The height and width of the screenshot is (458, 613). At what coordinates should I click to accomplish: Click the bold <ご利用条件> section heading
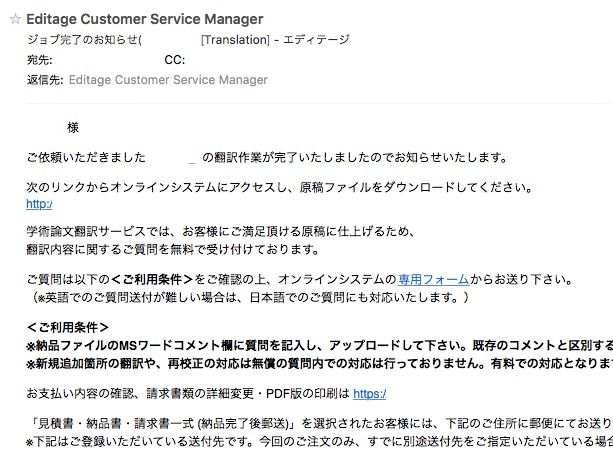point(68,327)
